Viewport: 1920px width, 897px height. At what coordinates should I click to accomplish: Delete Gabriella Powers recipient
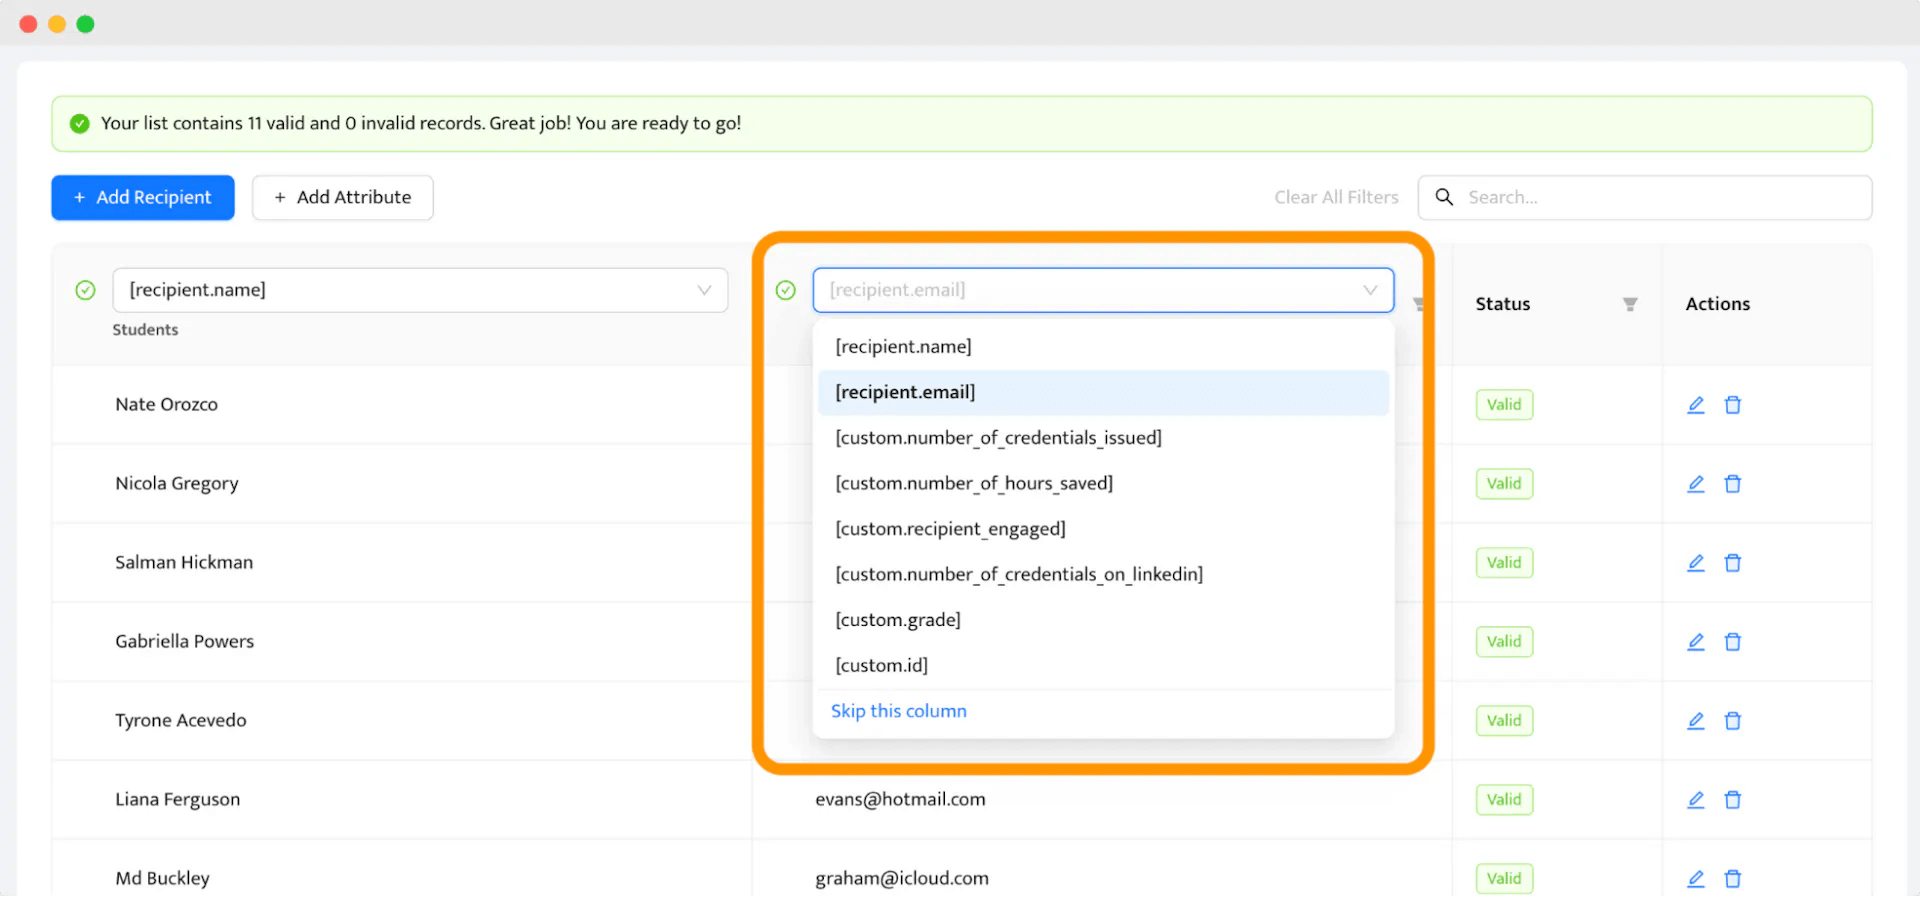(x=1733, y=642)
